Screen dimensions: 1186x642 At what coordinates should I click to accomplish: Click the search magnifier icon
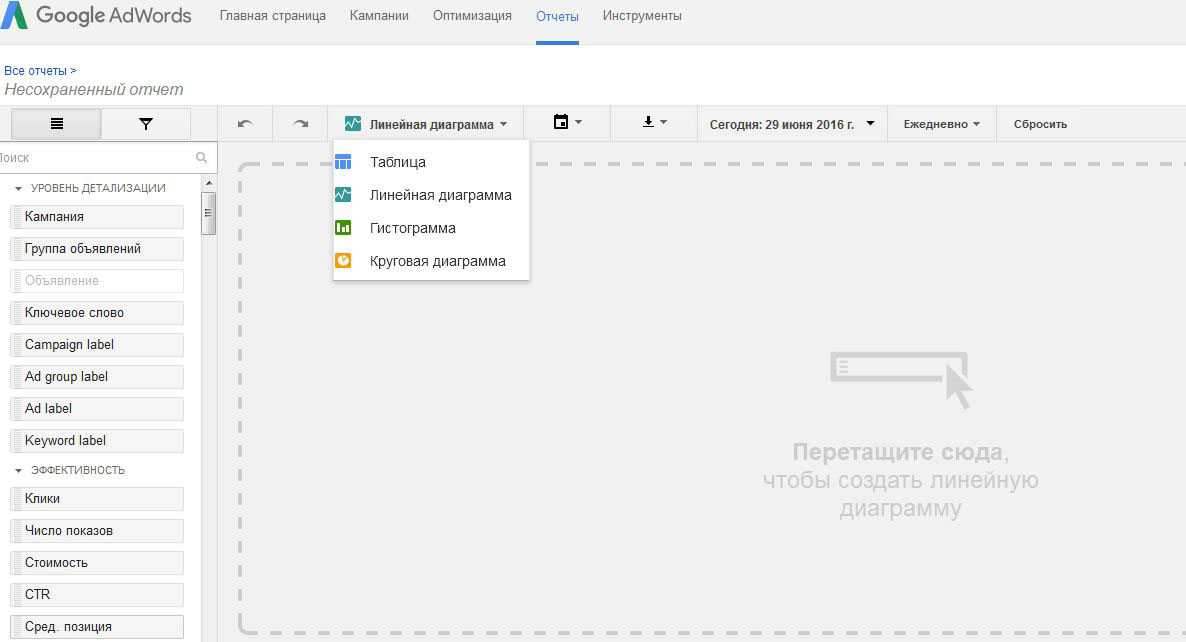click(201, 157)
